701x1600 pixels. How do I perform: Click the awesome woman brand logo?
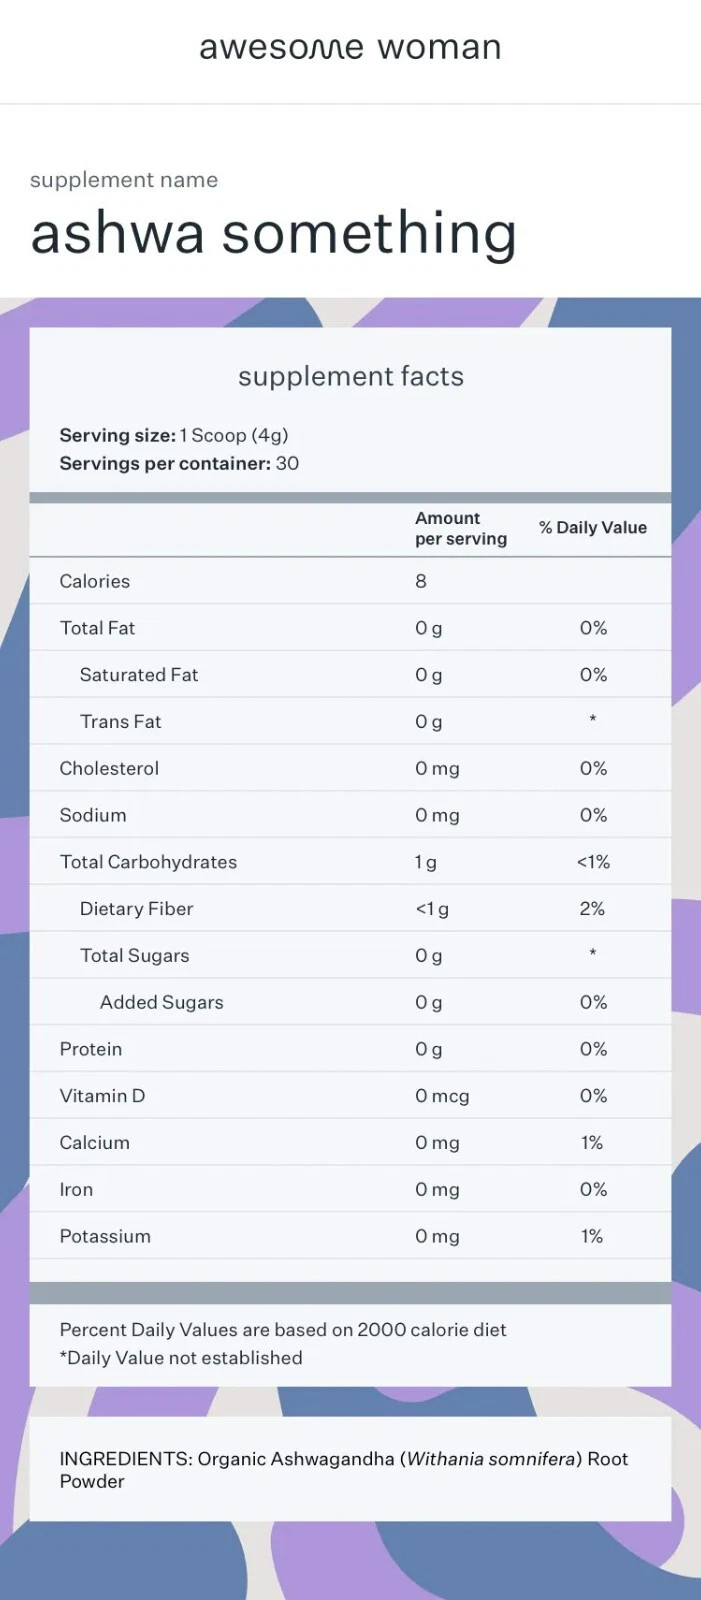pos(350,47)
